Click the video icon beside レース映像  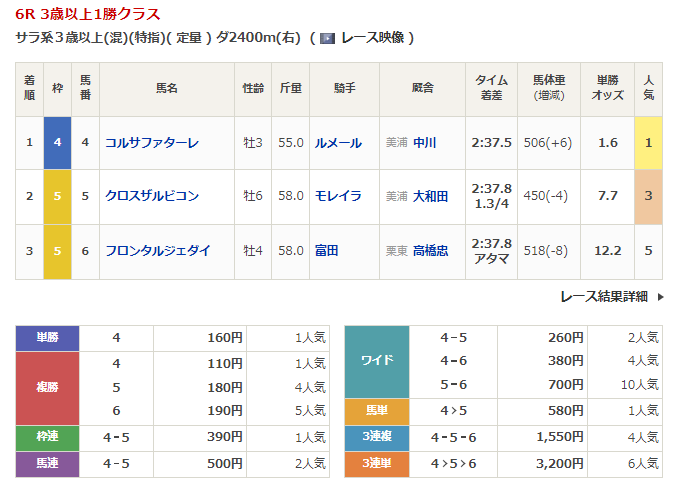click(327, 38)
